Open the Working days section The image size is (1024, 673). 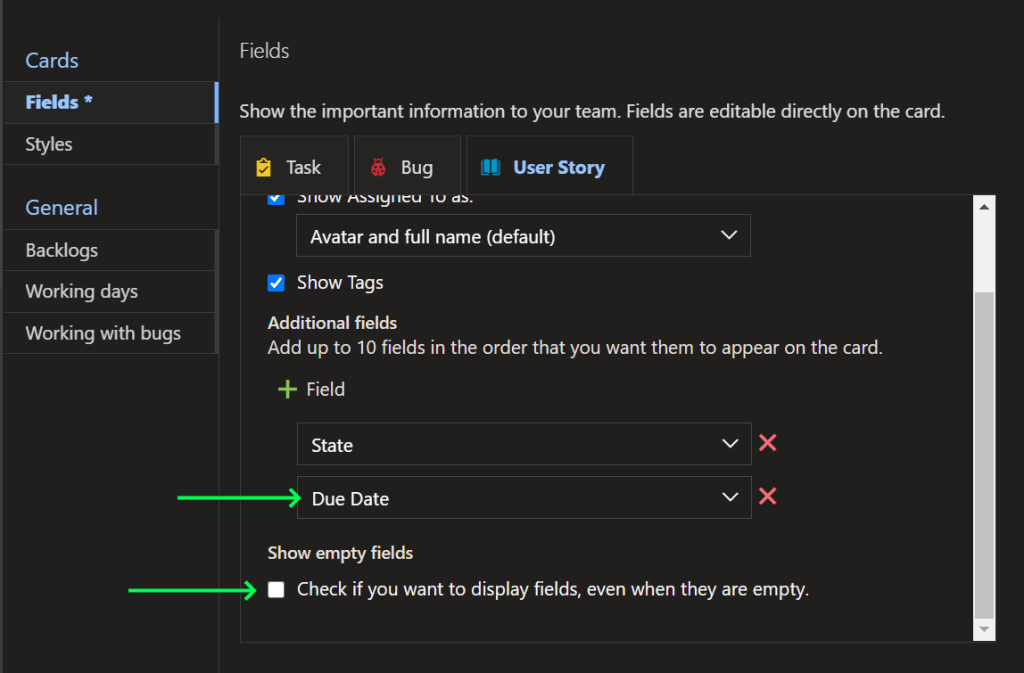(x=82, y=292)
